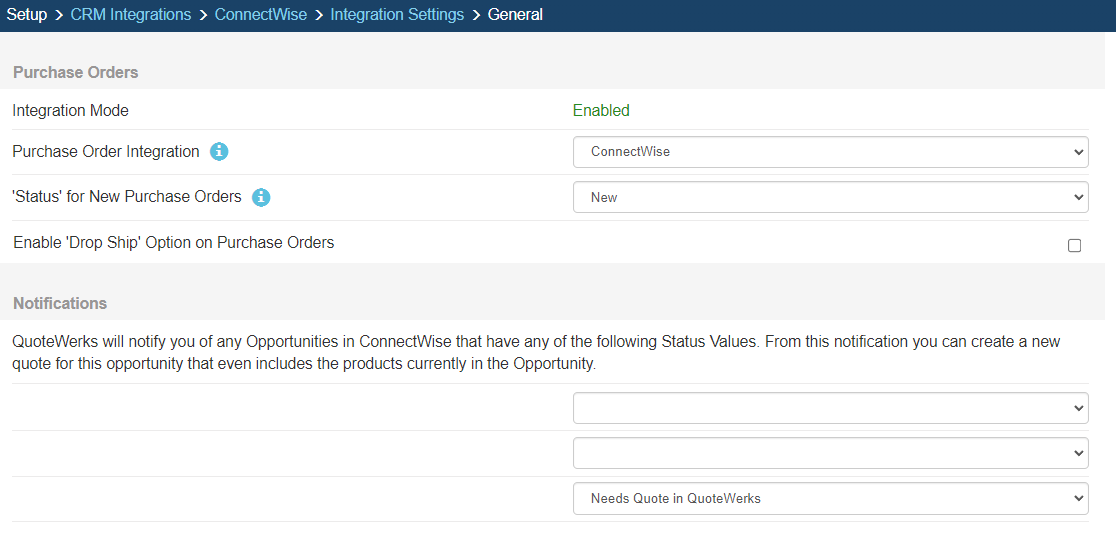This screenshot has height=543, width=1116.
Task: Enable the 'Drop Ship' option checkbox
Action: click(1074, 245)
